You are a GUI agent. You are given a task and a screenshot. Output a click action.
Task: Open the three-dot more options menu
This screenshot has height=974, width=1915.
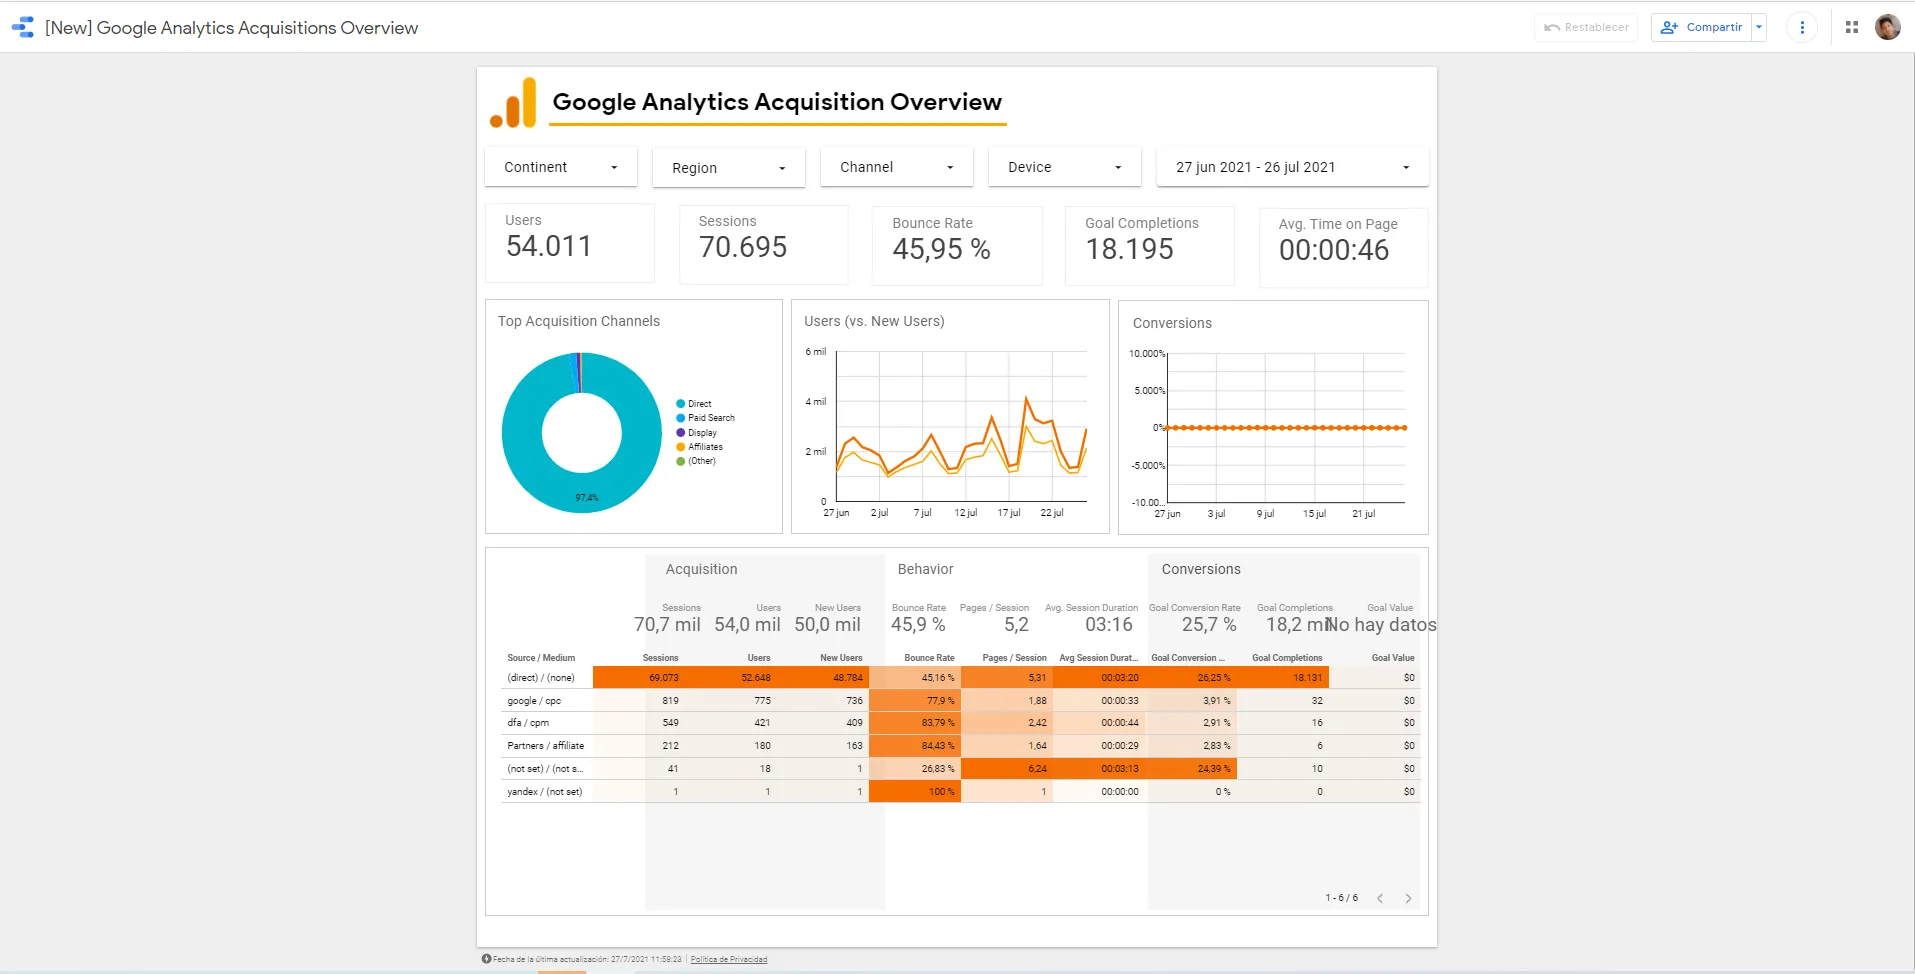coord(1802,27)
